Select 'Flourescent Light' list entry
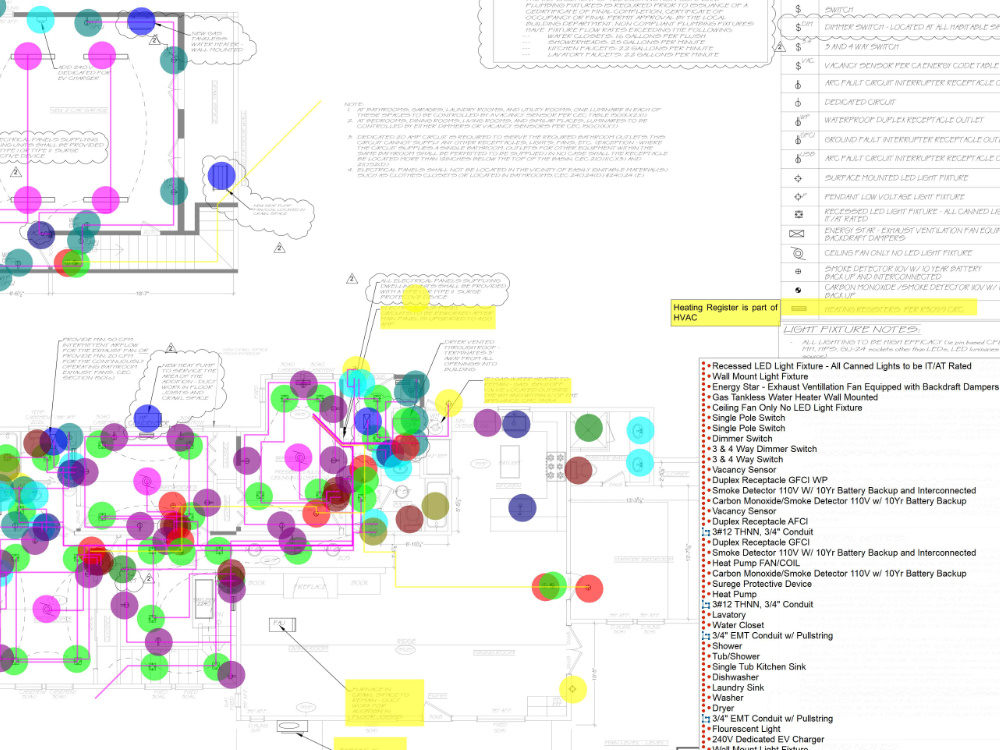Screen dimensions: 1000x750 click(746, 729)
